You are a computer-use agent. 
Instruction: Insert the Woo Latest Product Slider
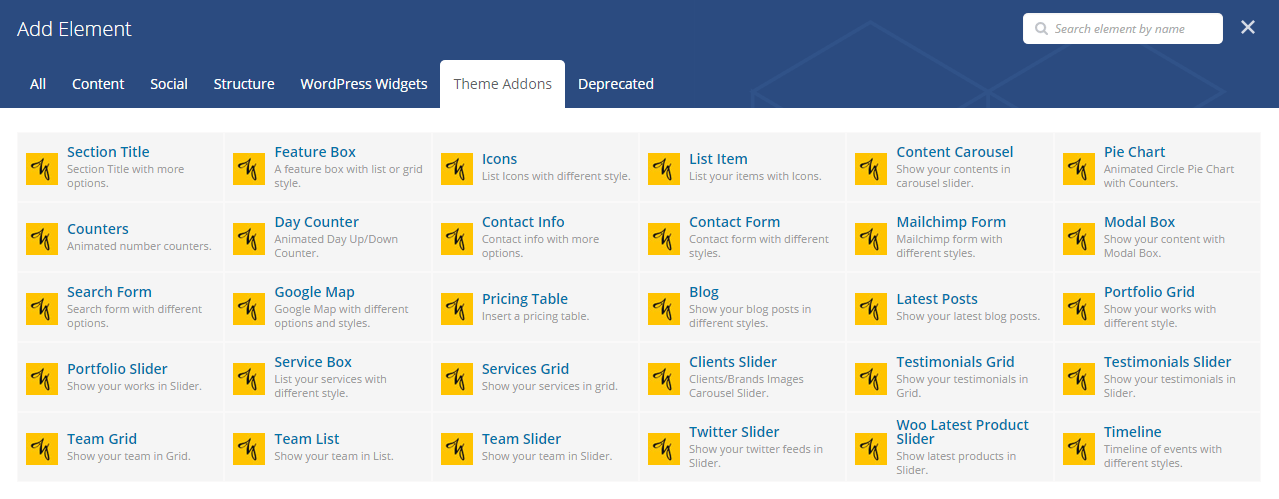962,432
